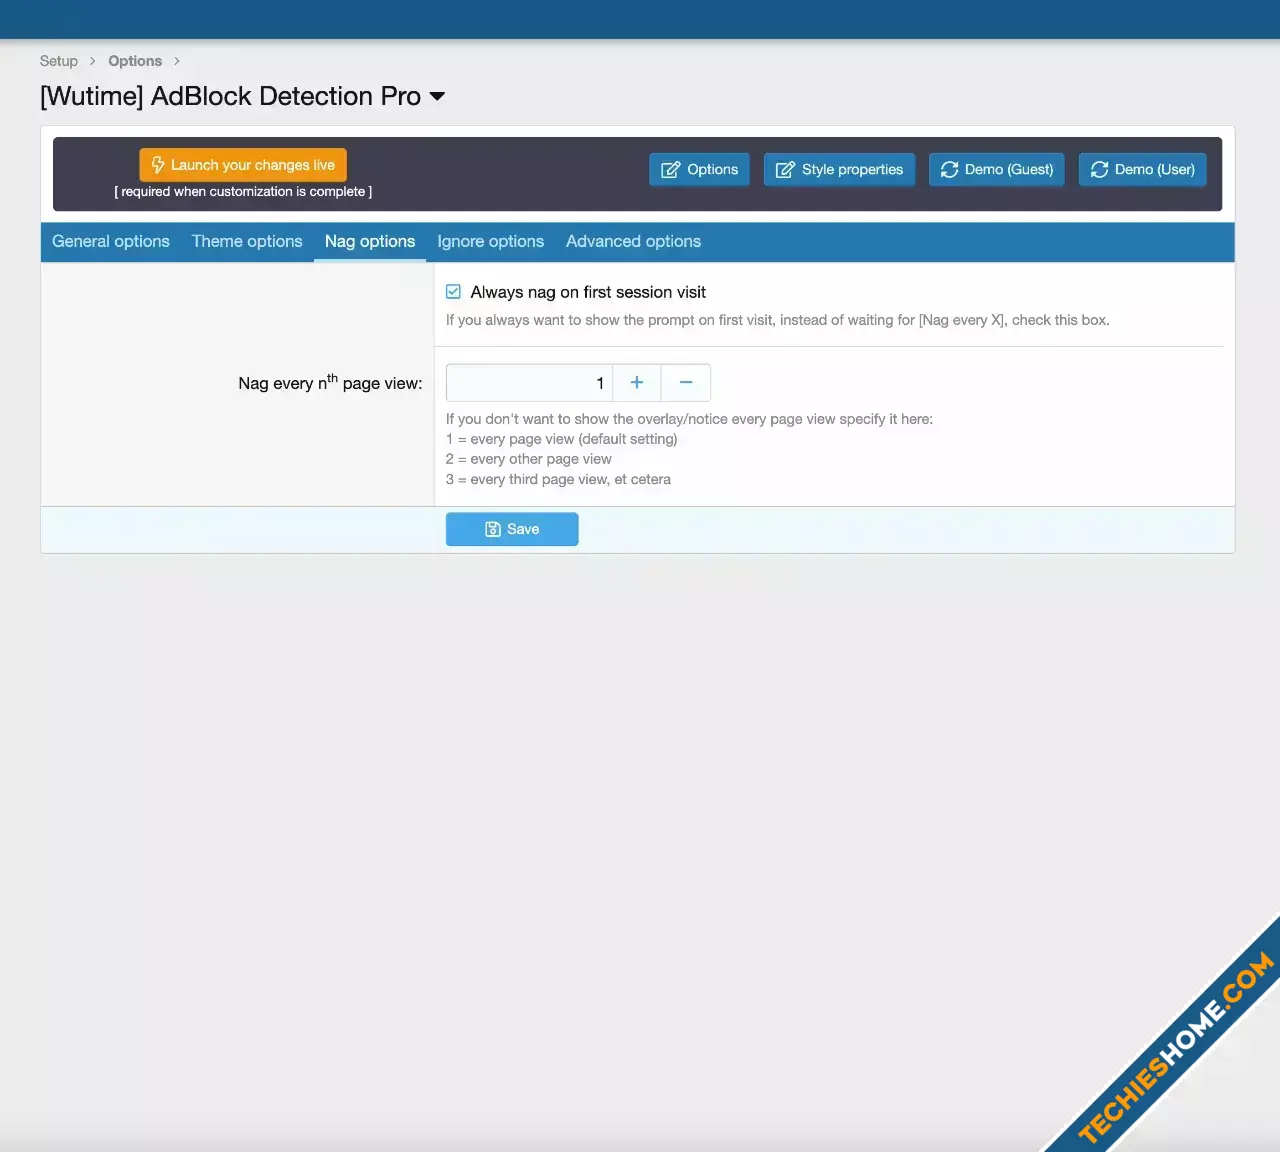Click the refresh icon on Demo (Guest)
The image size is (1280, 1152).
(950, 169)
